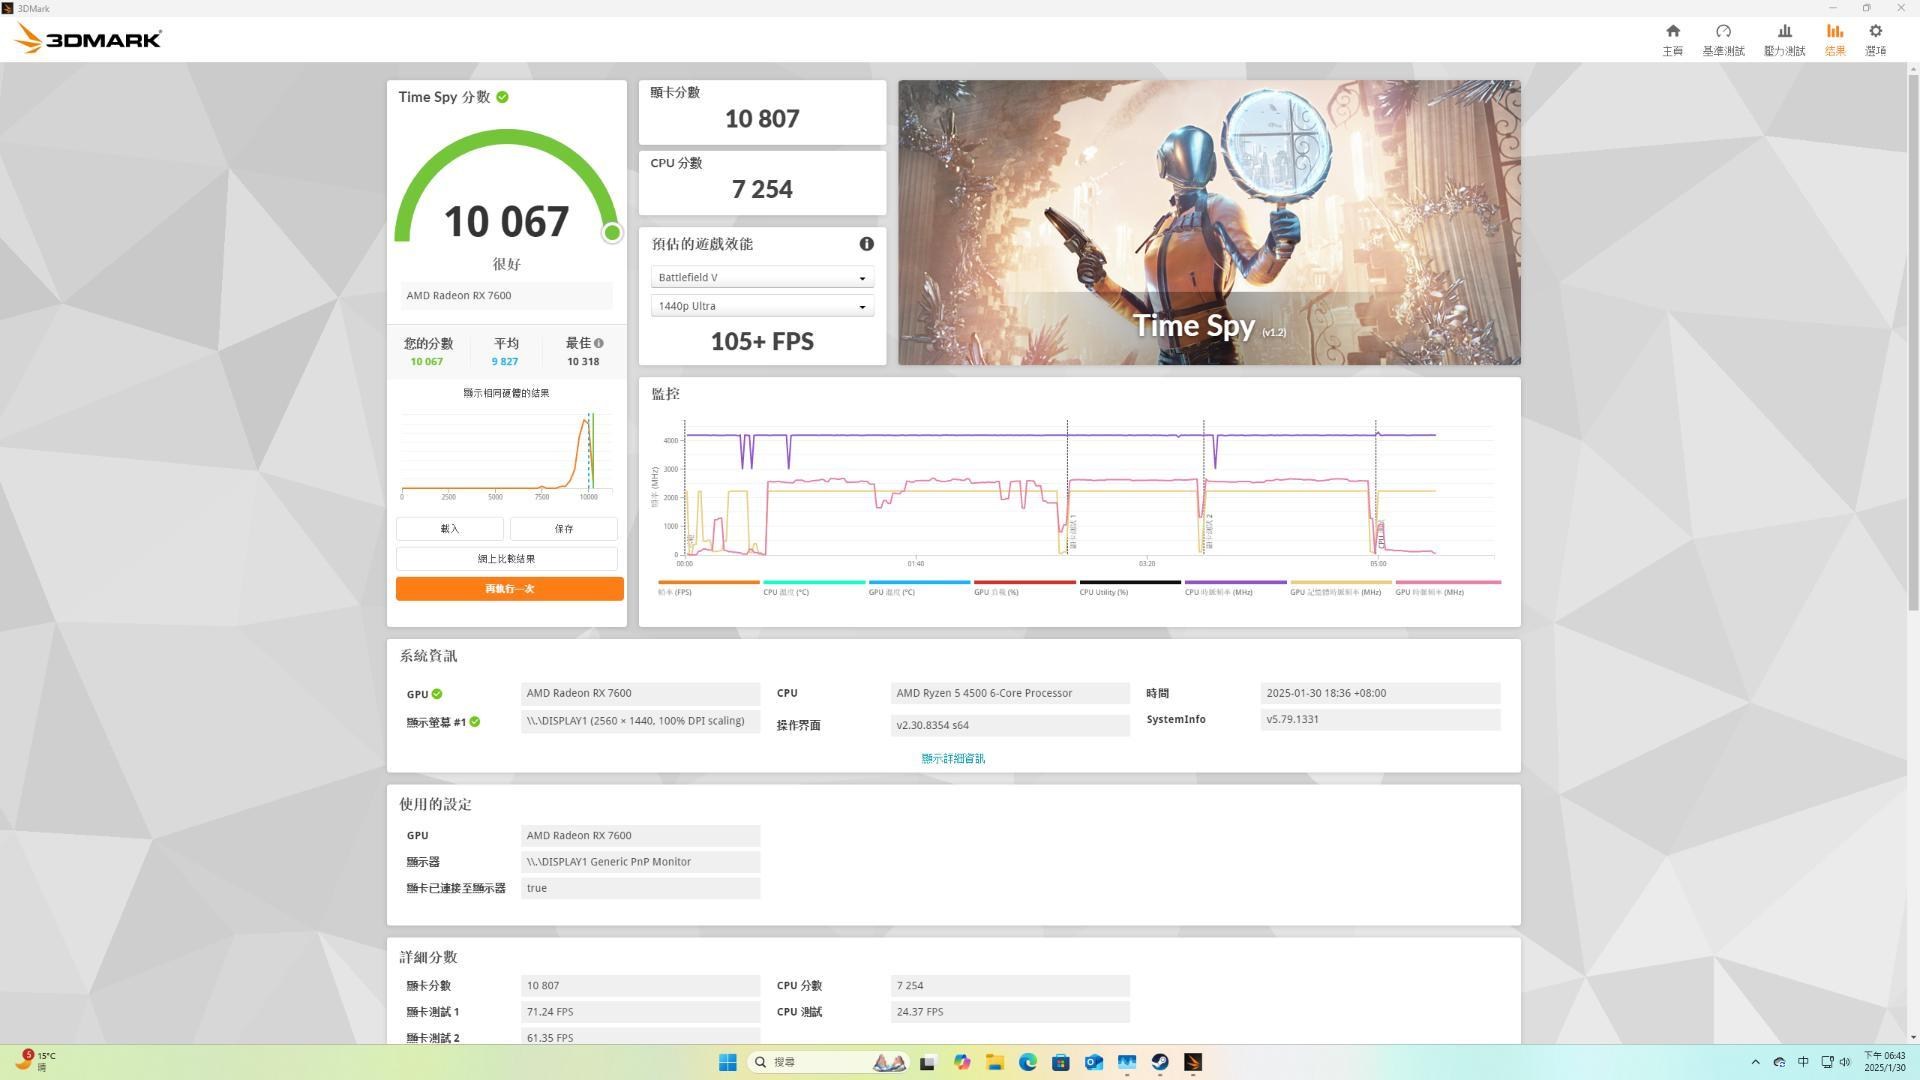Click the DISPLAY1 2560 × 1440 resolution field

(x=640, y=722)
